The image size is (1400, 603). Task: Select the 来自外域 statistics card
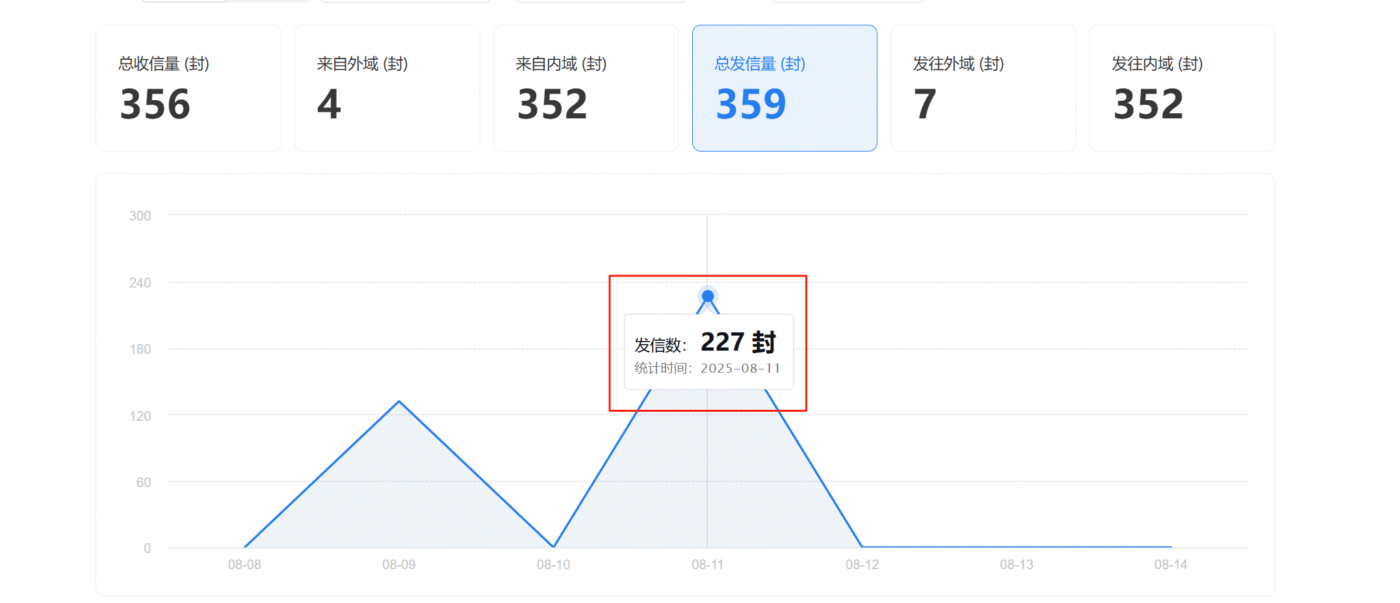386,89
